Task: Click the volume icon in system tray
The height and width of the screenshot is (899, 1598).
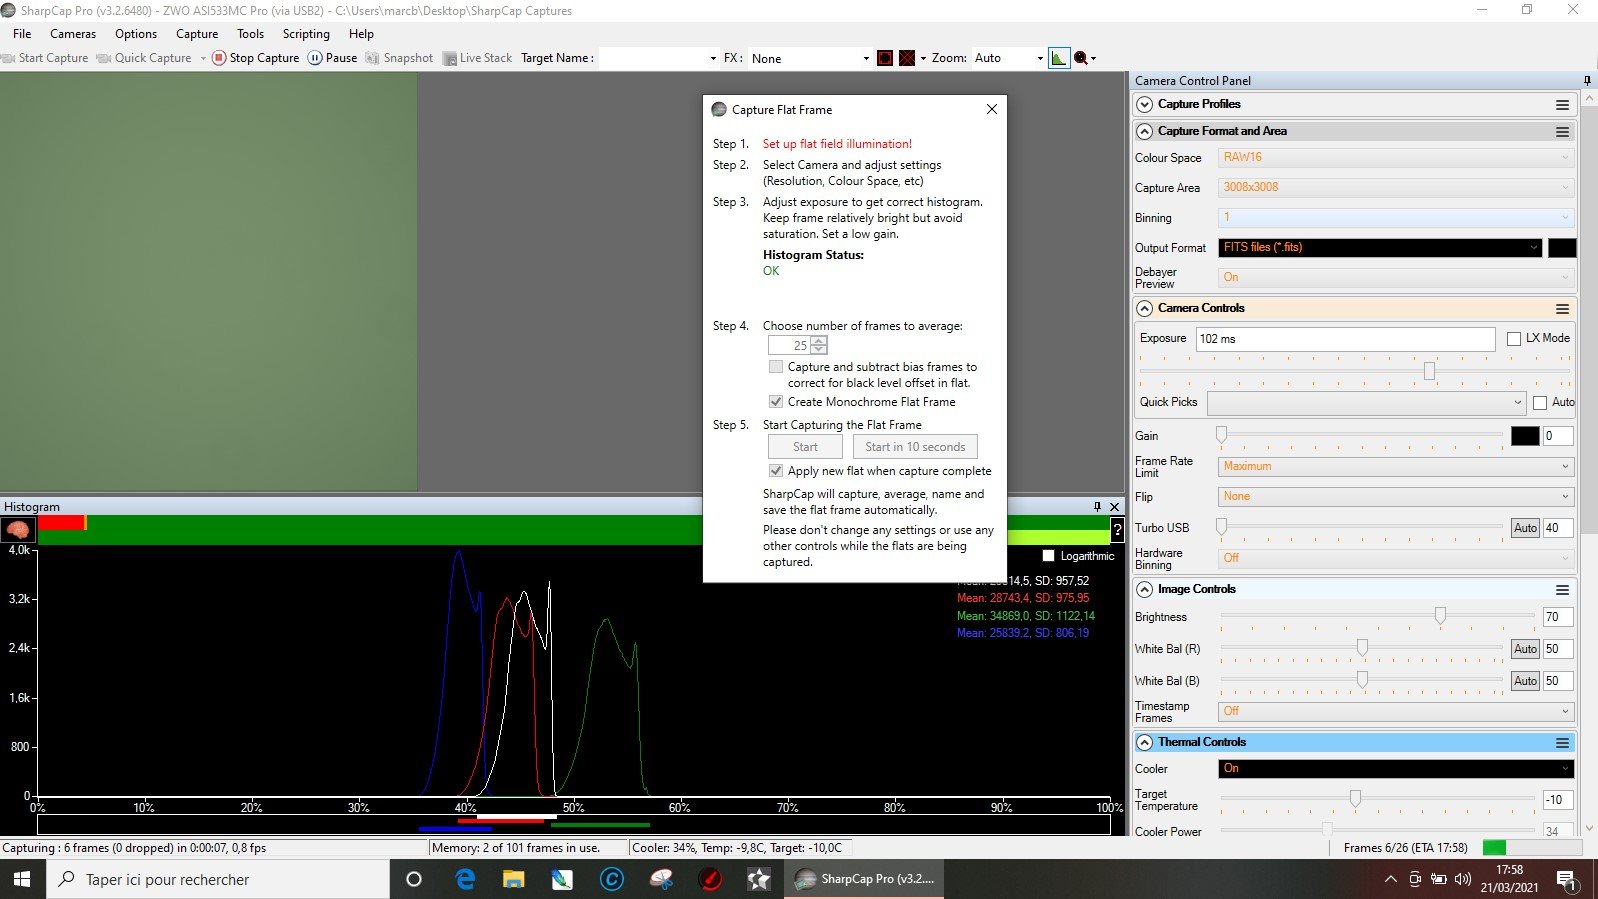Action: [x=1463, y=879]
